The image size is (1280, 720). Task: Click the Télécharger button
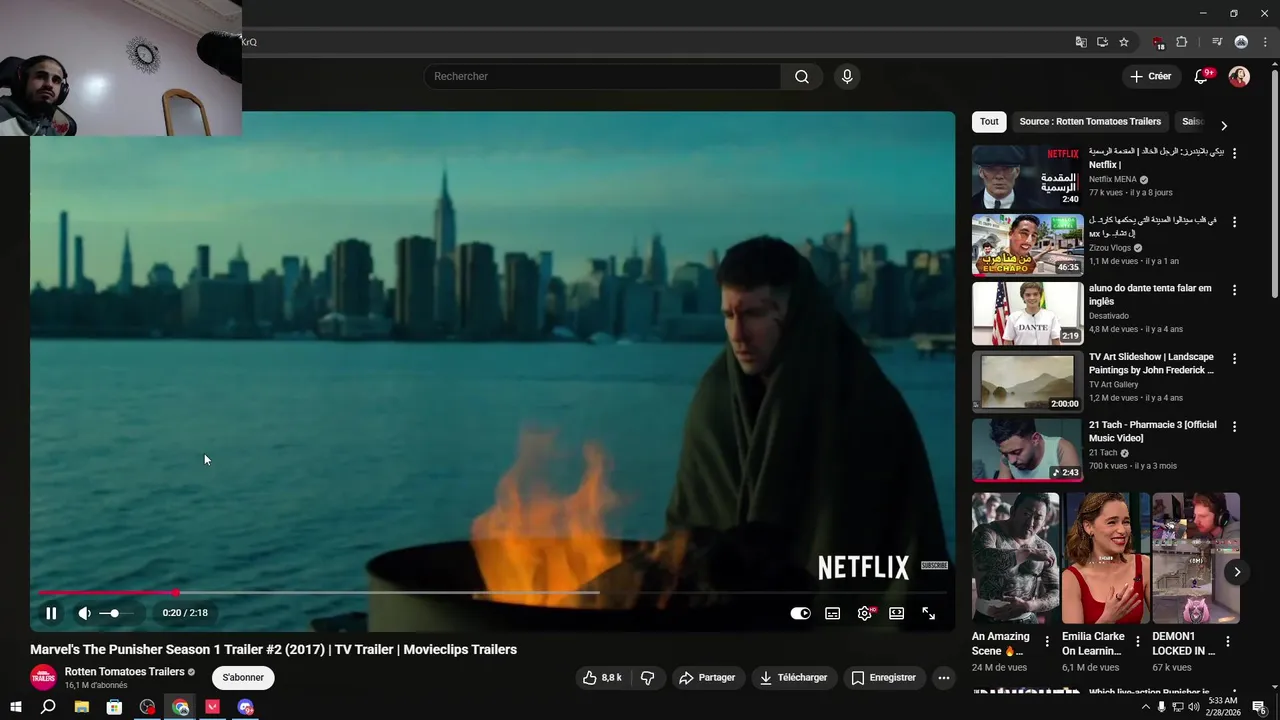(x=793, y=678)
